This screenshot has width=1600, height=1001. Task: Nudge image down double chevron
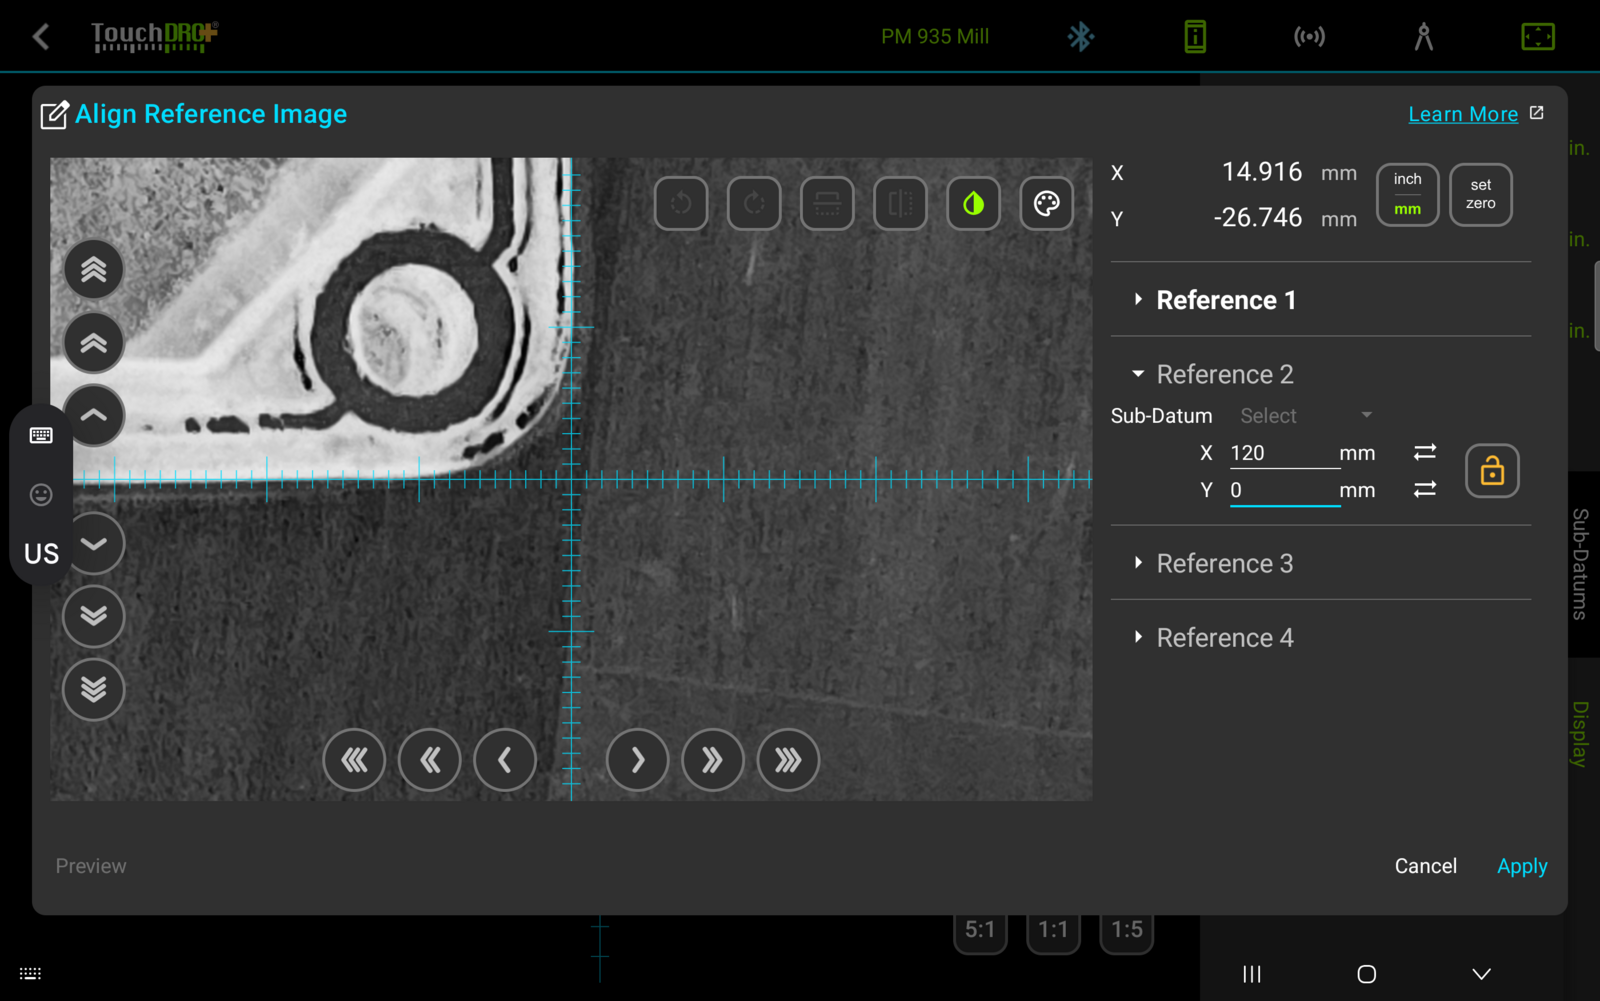tap(94, 616)
